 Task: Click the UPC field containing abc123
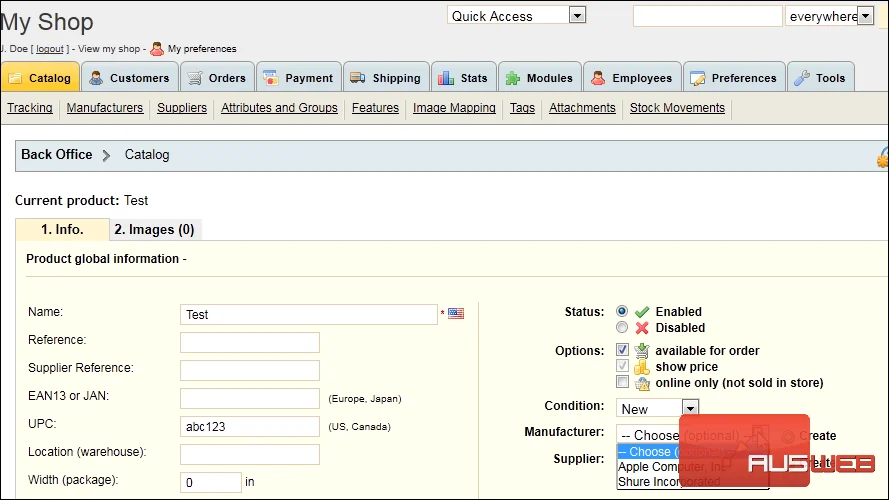(x=250, y=426)
